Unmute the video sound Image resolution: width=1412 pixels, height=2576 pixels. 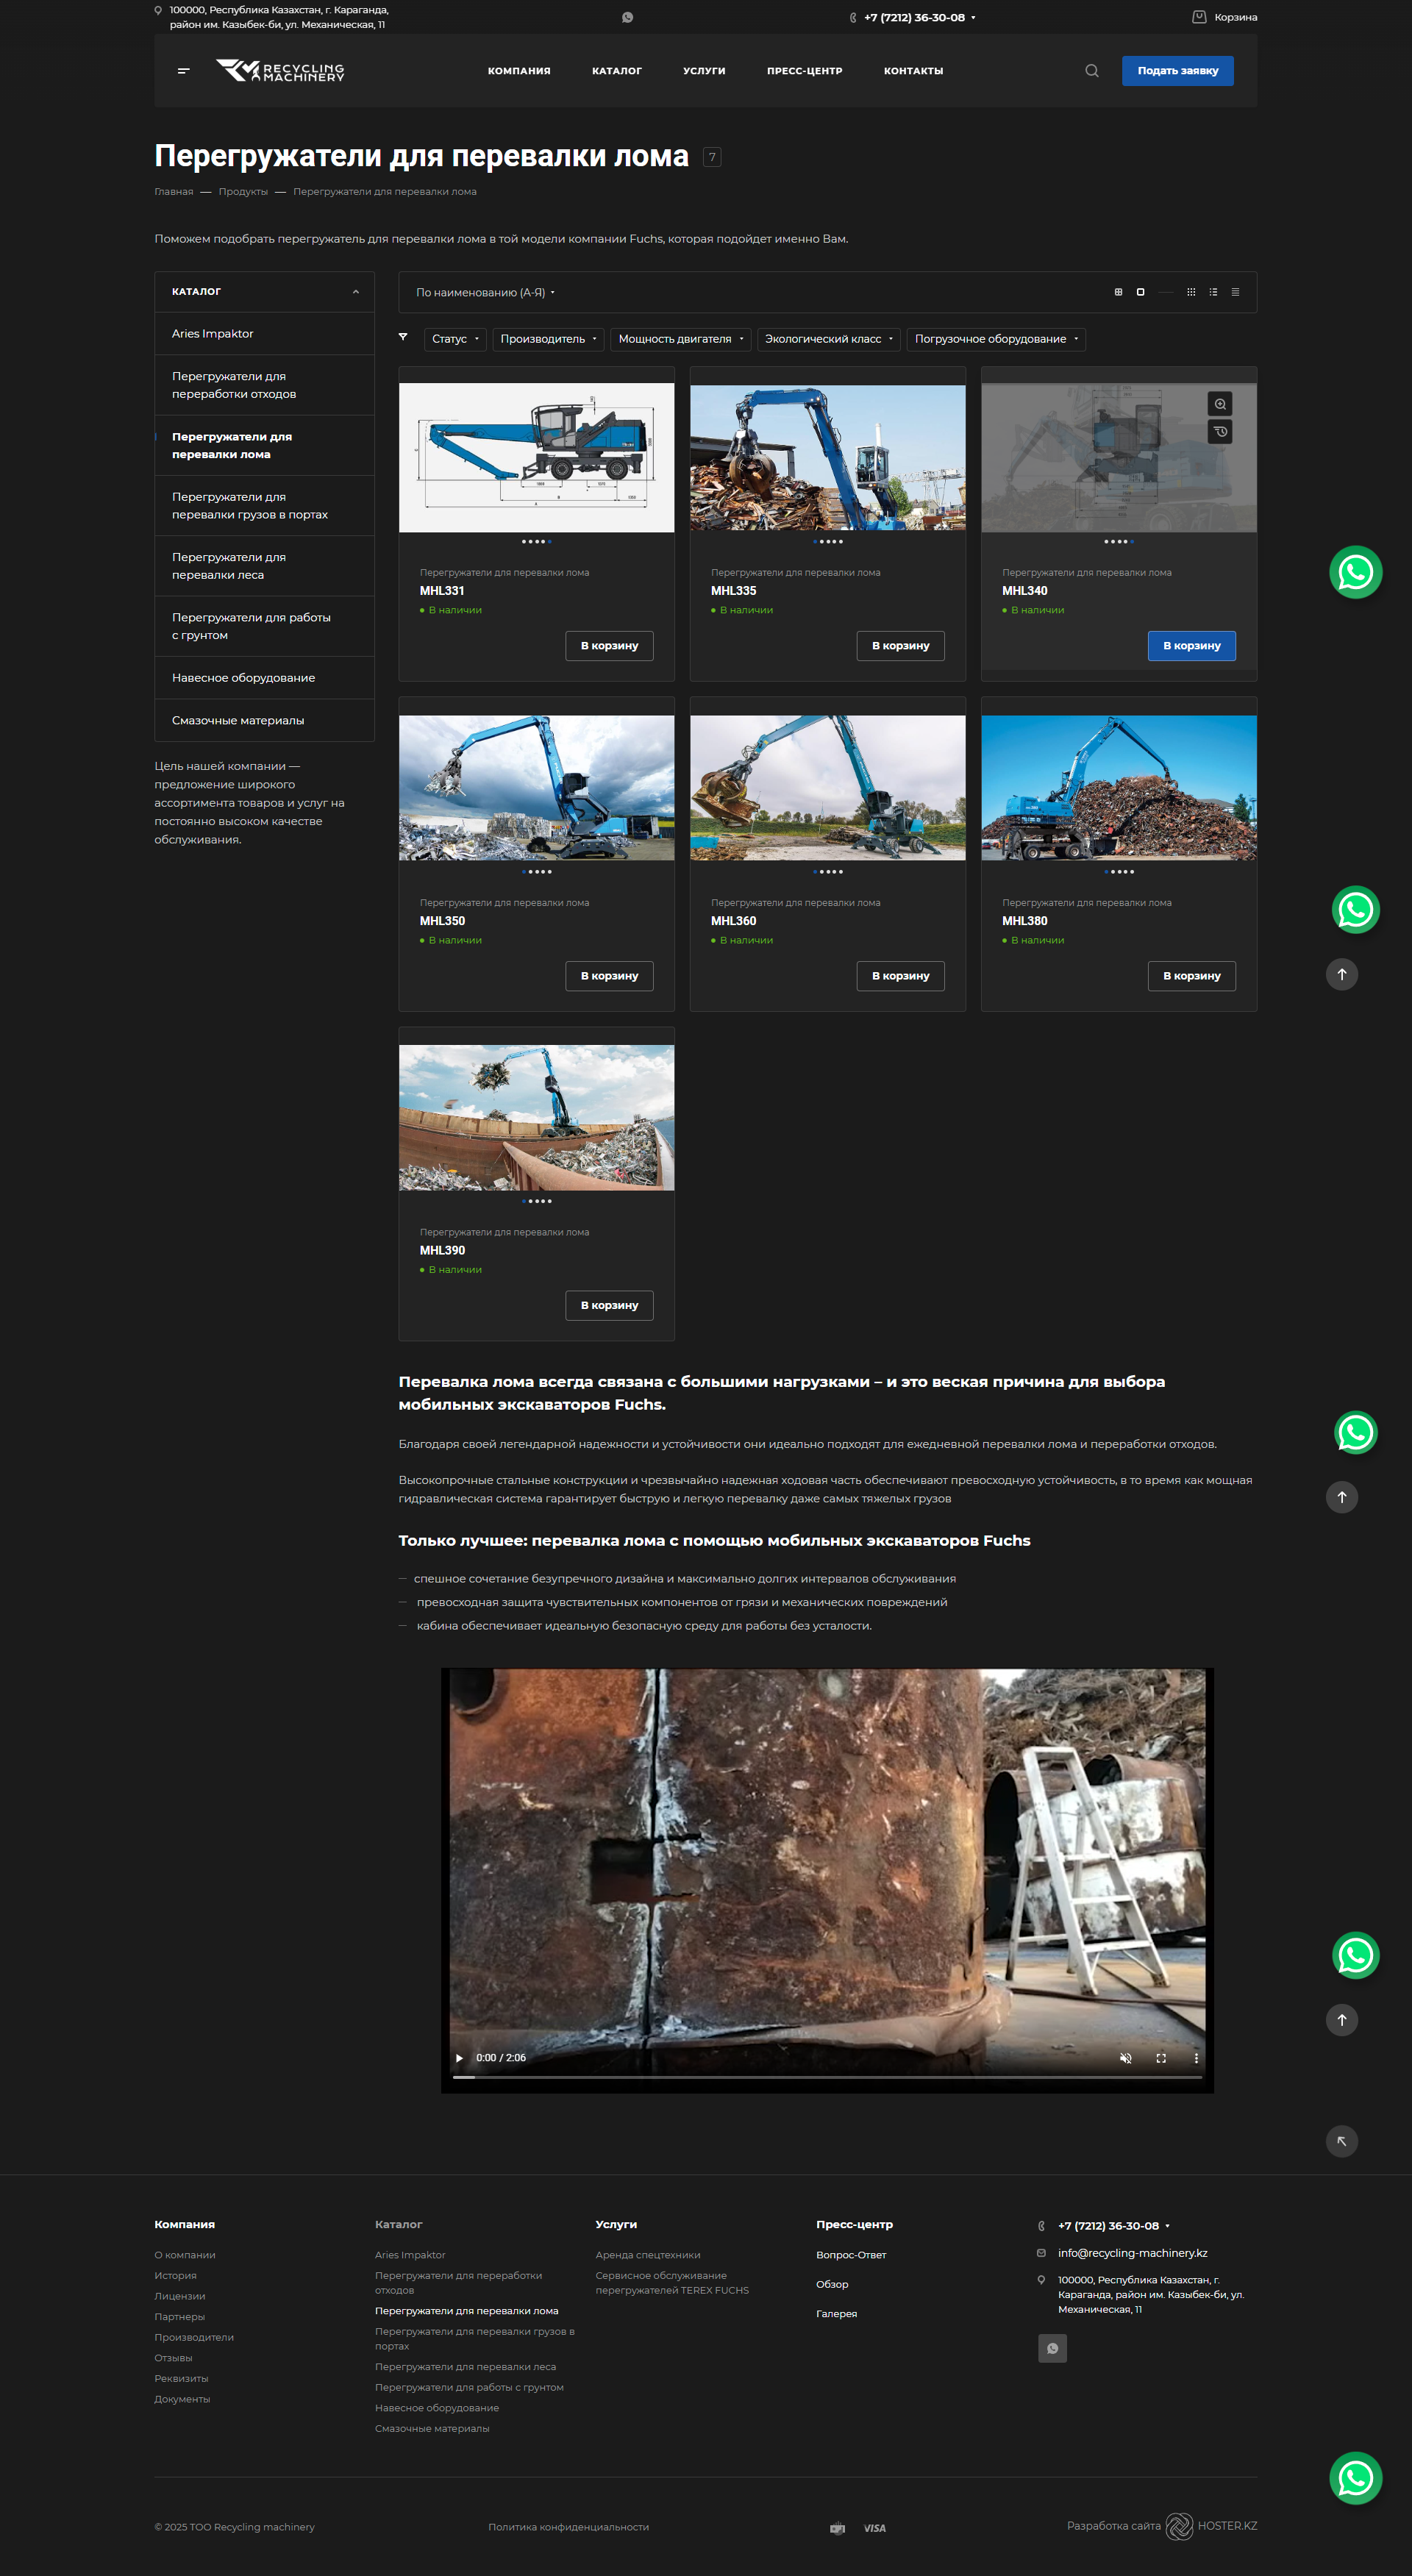(x=1125, y=2058)
